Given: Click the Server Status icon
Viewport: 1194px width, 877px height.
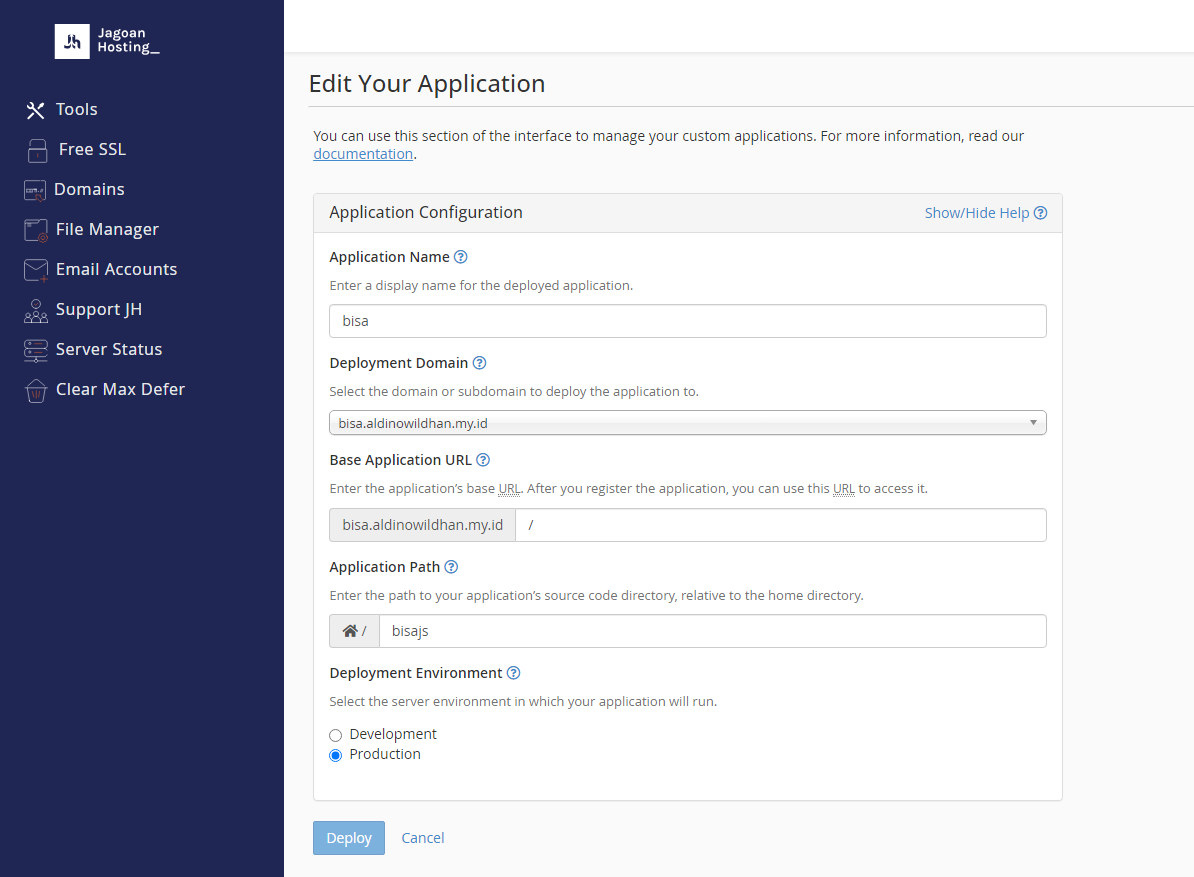Looking at the screenshot, I should pyautogui.click(x=36, y=350).
